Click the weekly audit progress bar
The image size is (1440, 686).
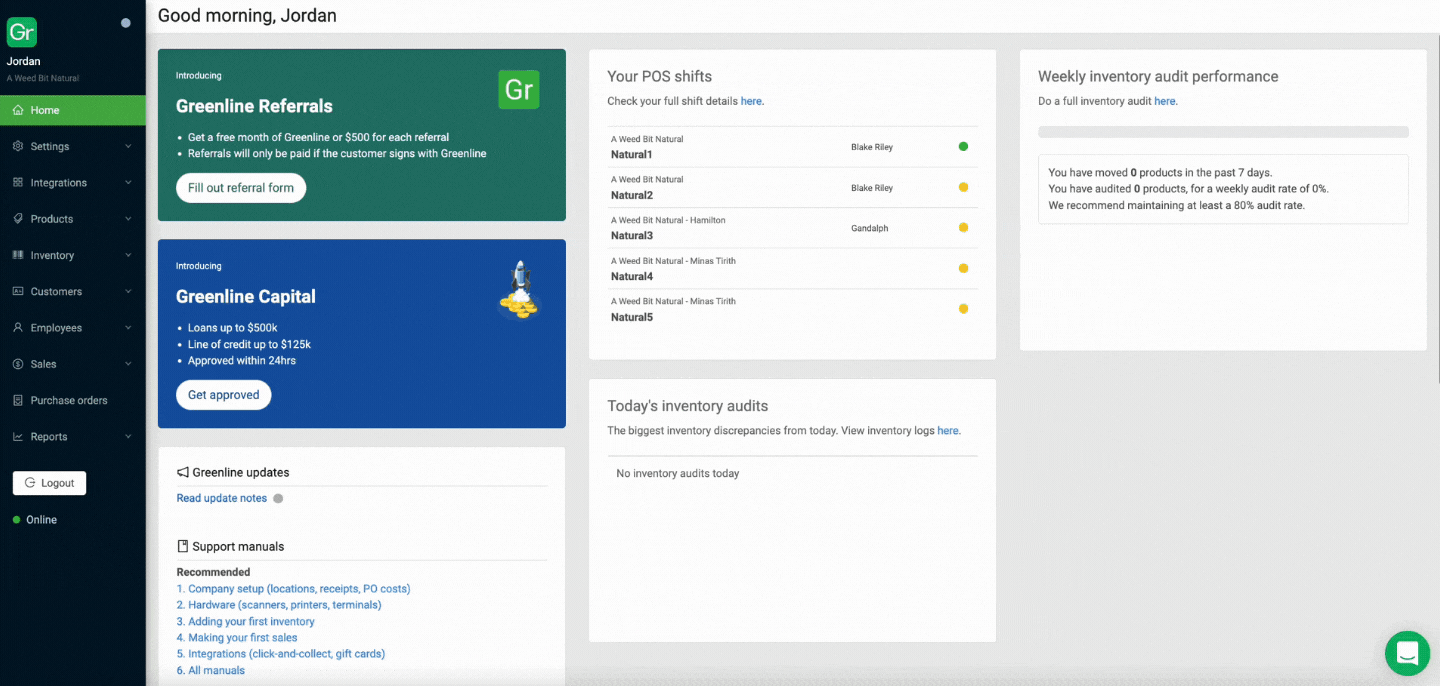(1222, 132)
